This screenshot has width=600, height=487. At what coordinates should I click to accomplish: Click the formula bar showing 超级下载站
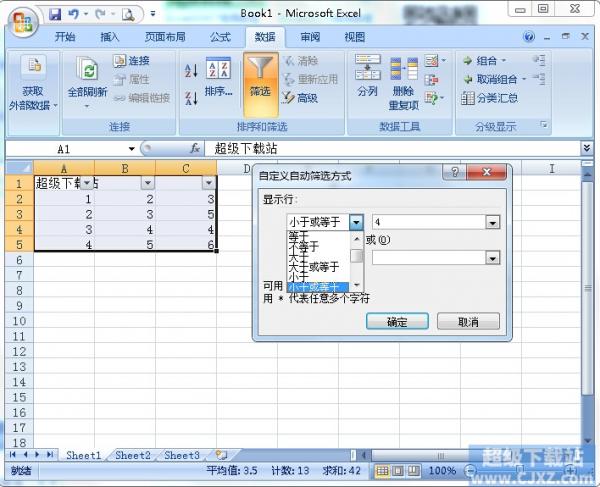[x=390, y=148]
